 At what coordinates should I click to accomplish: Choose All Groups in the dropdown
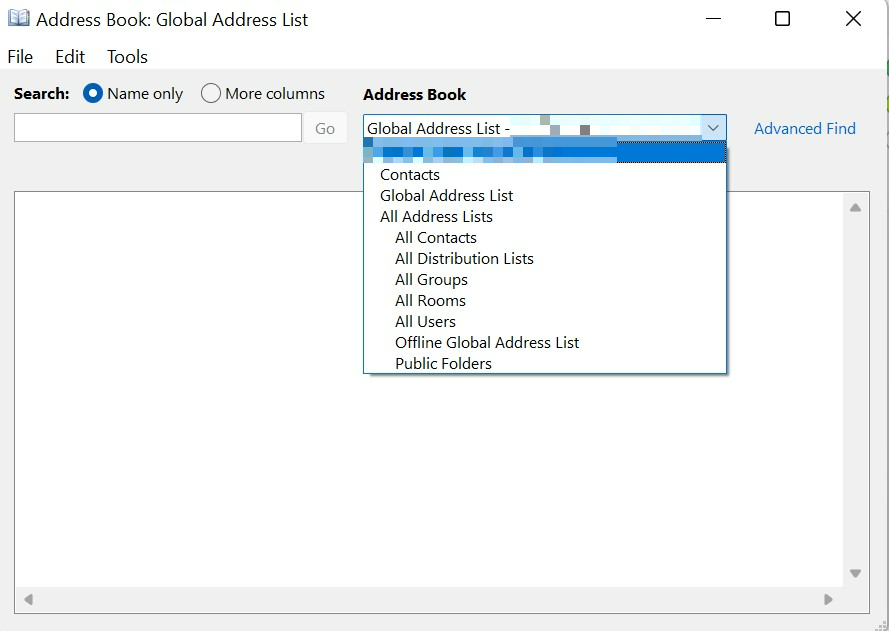click(x=431, y=280)
